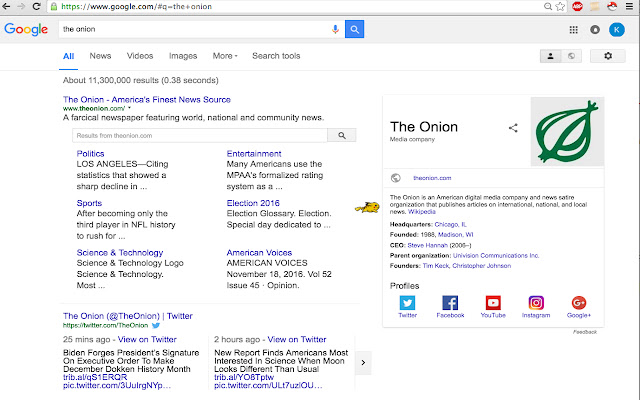Open The Onion (@TheOnion) Twitter result

pyautogui.click(x=128, y=316)
